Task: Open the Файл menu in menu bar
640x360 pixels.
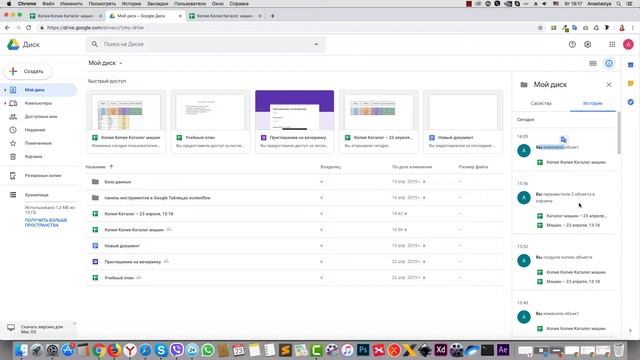Action: coord(48,4)
